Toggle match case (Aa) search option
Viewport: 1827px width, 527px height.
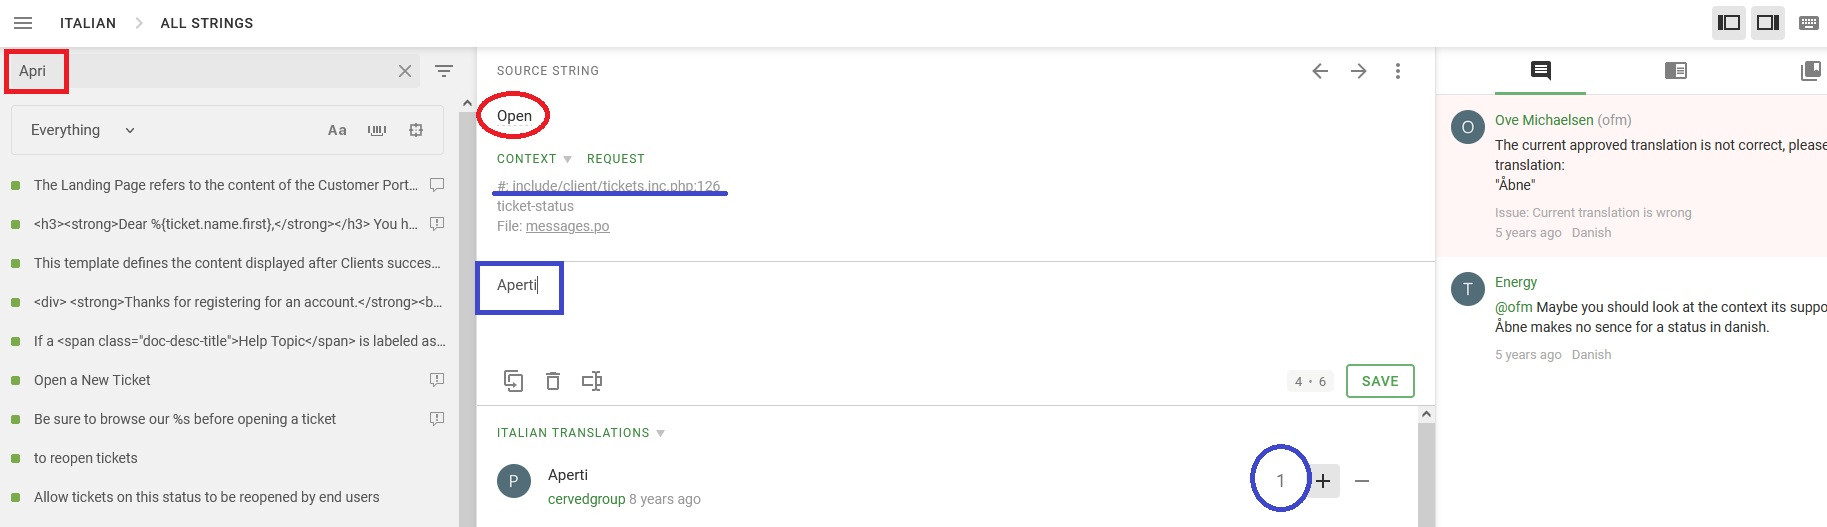pos(337,130)
